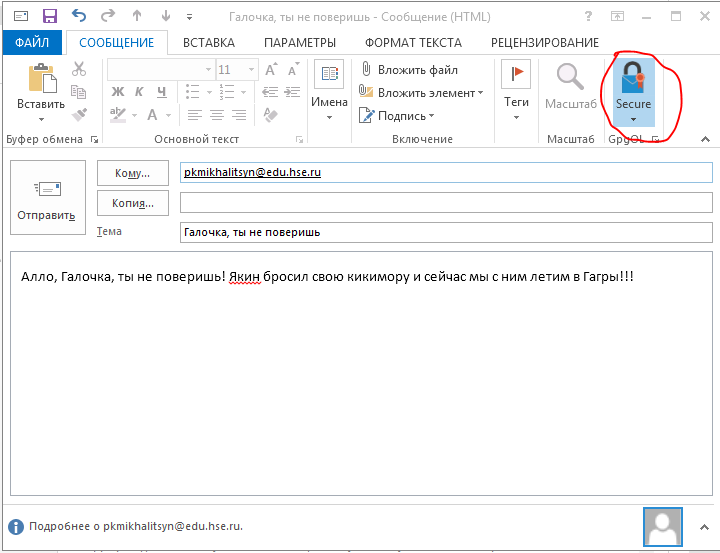
Task: Decrease font size with the smaller A
Action: tap(293, 70)
